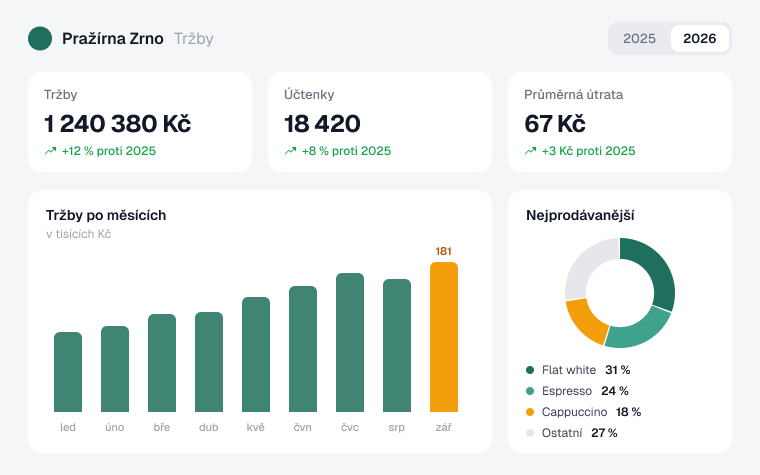The image size is (760, 475).
Task: Click the Ostatní legend color dot
Action: tap(530, 433)
